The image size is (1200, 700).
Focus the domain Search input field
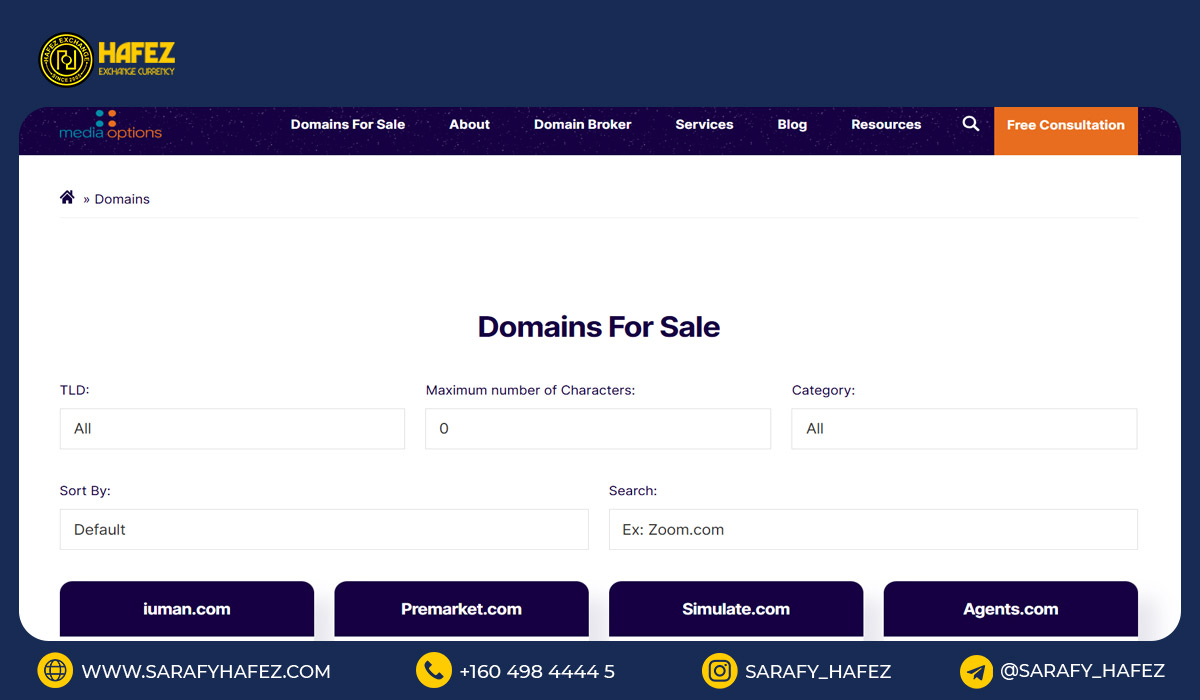[873, 530]
